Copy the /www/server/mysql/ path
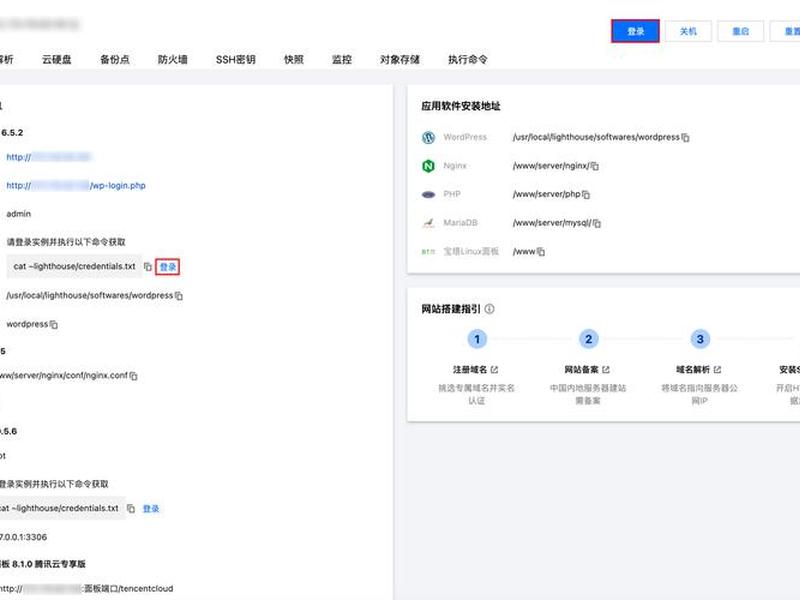 point(596,223)
